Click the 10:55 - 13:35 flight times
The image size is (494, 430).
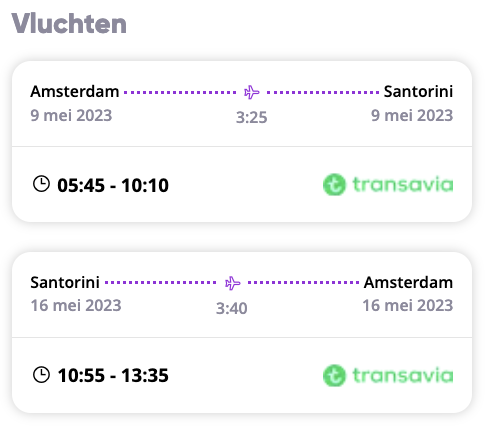pyautogui.click(x=113, y=376)
